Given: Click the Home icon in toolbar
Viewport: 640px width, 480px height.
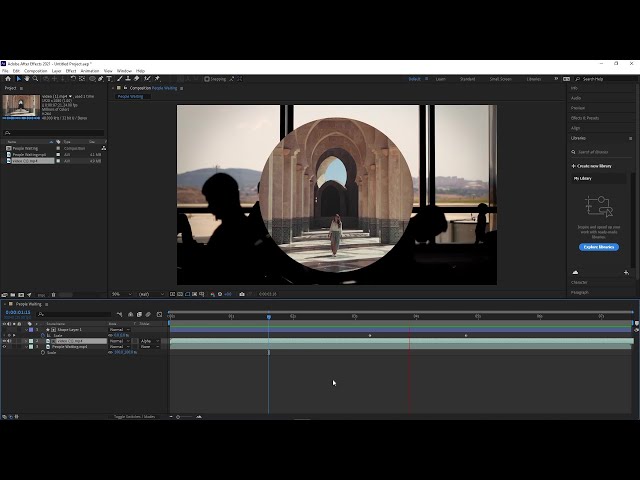Looking at the screenshot, I should 7,79.
